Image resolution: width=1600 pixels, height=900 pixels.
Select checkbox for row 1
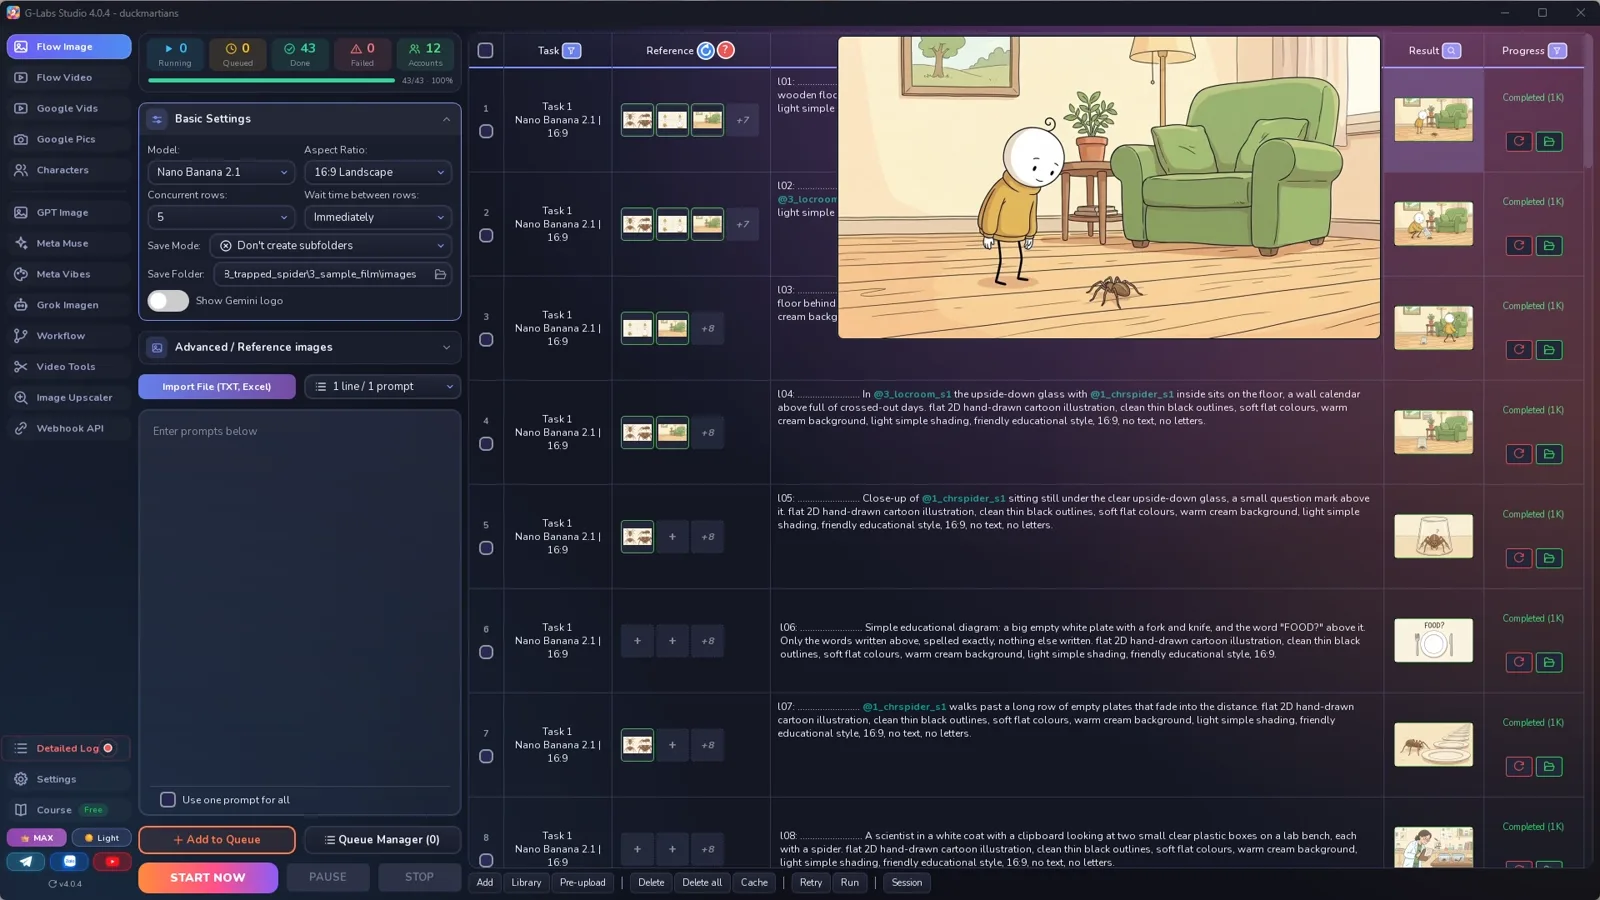click(x=486, y=131)
